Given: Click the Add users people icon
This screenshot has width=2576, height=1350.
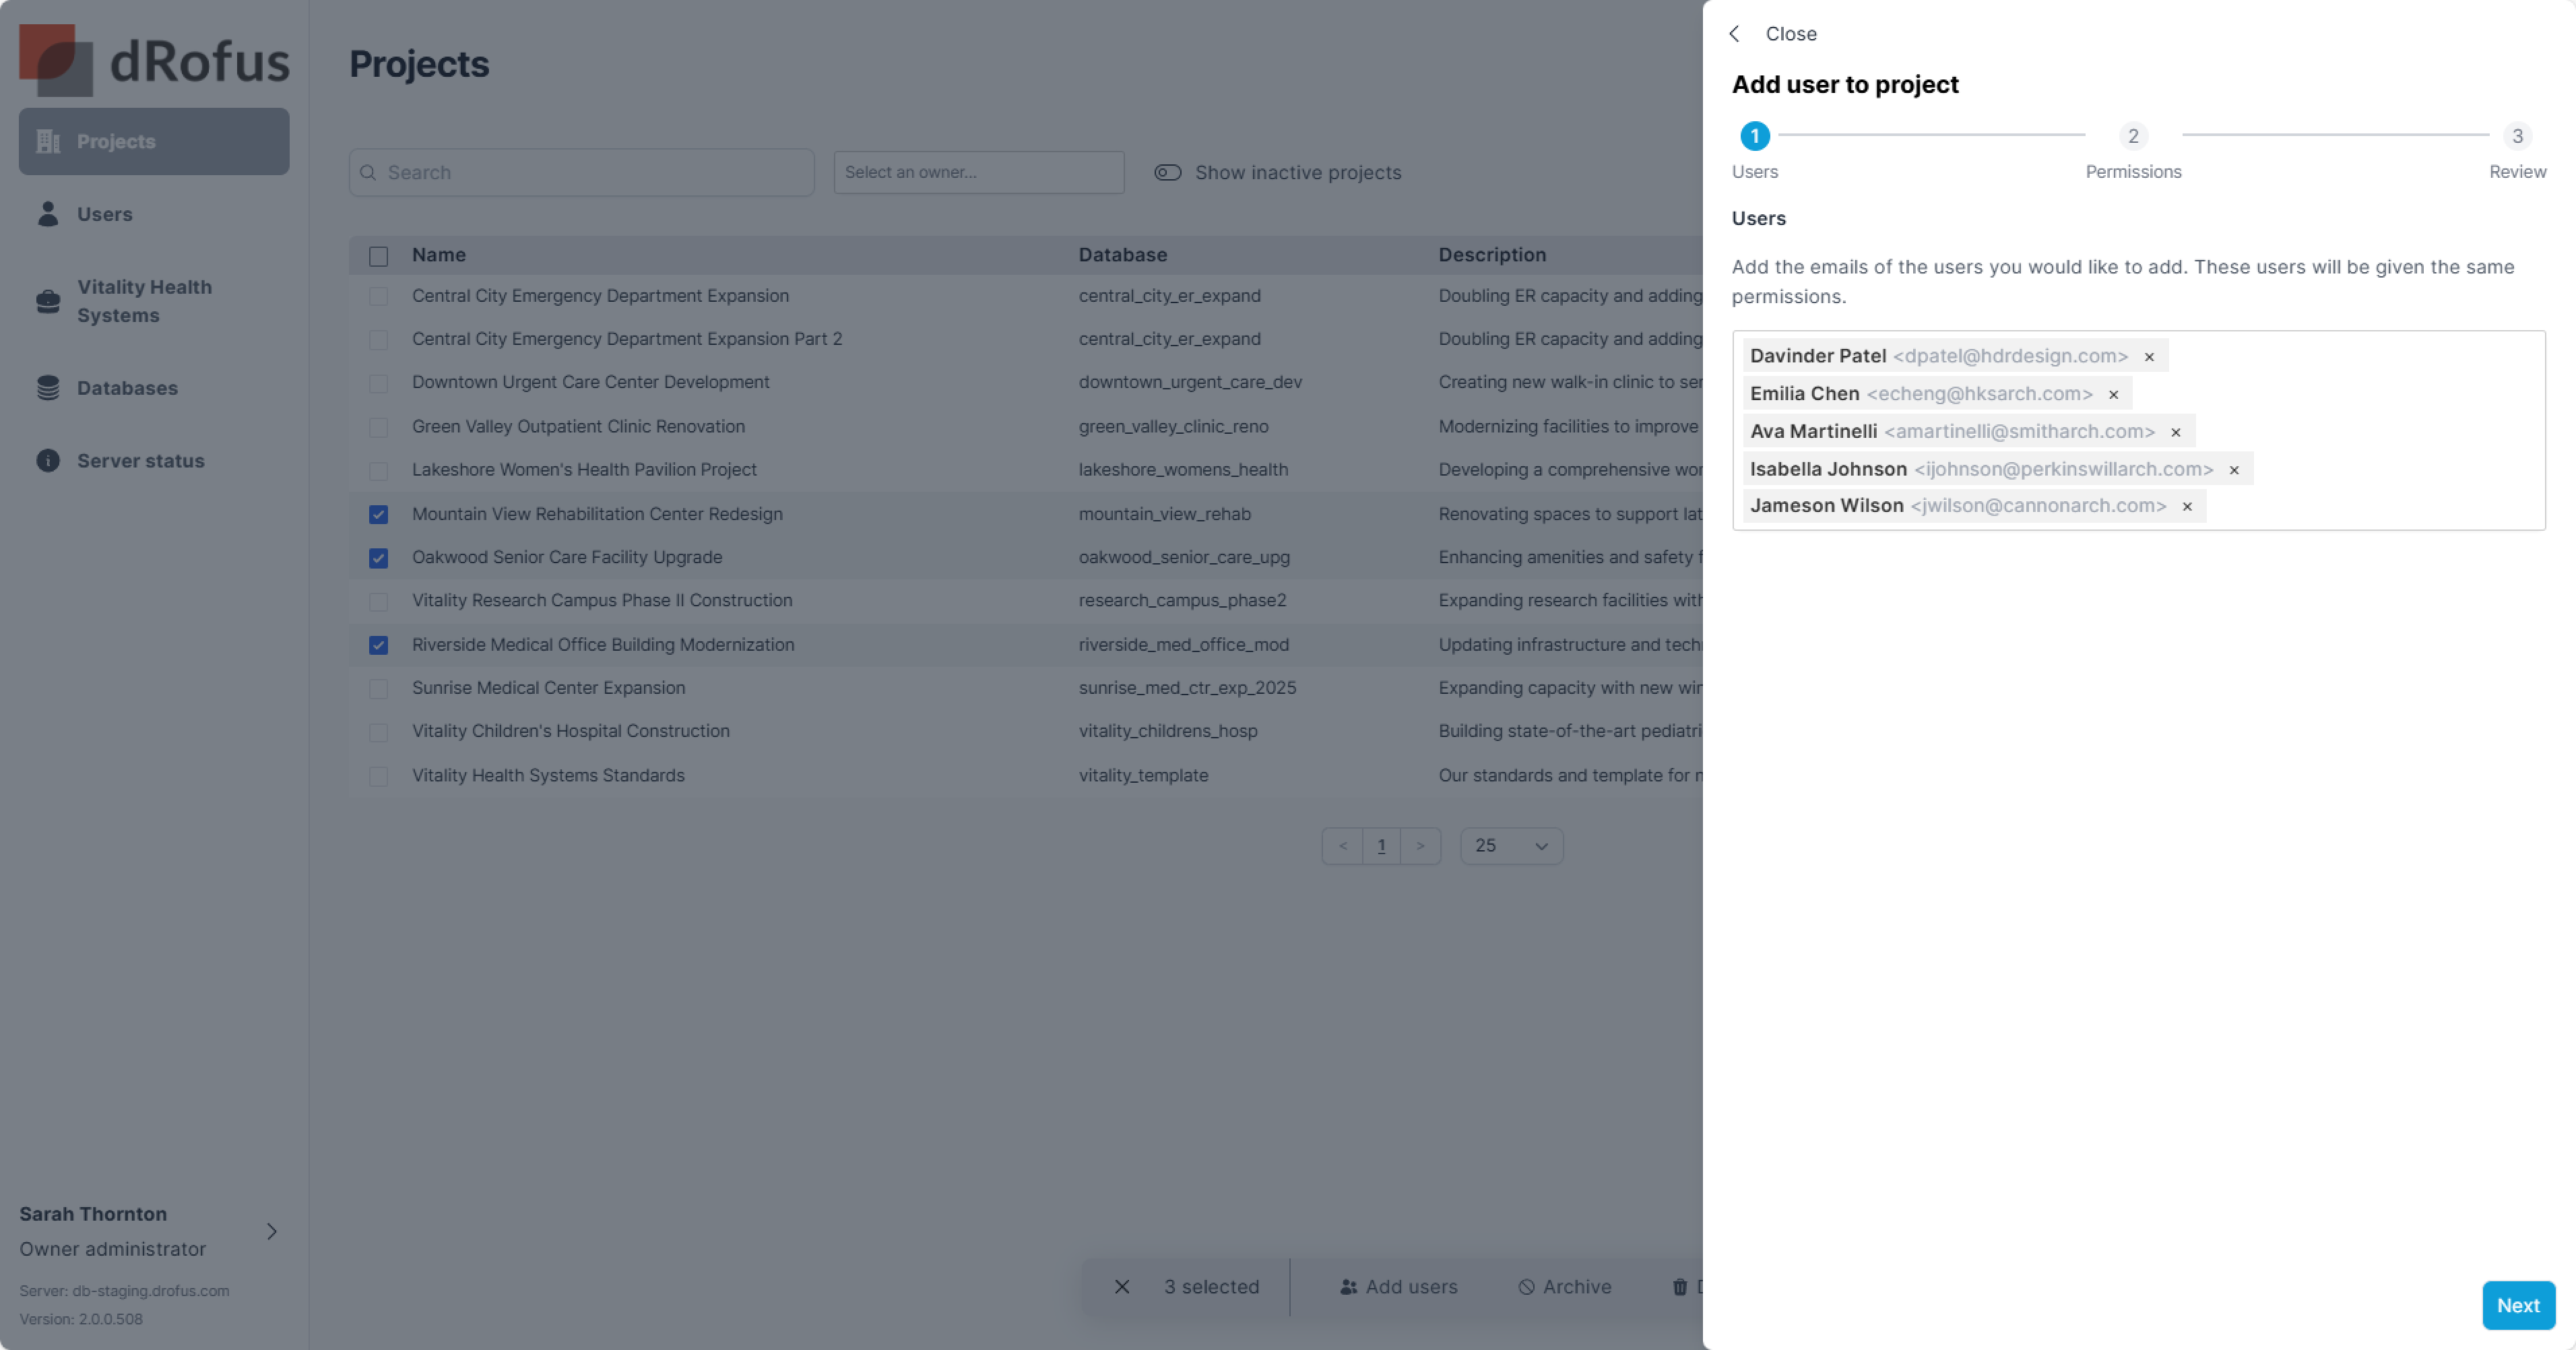Looking at the screenshot, I should 1348,1287.
